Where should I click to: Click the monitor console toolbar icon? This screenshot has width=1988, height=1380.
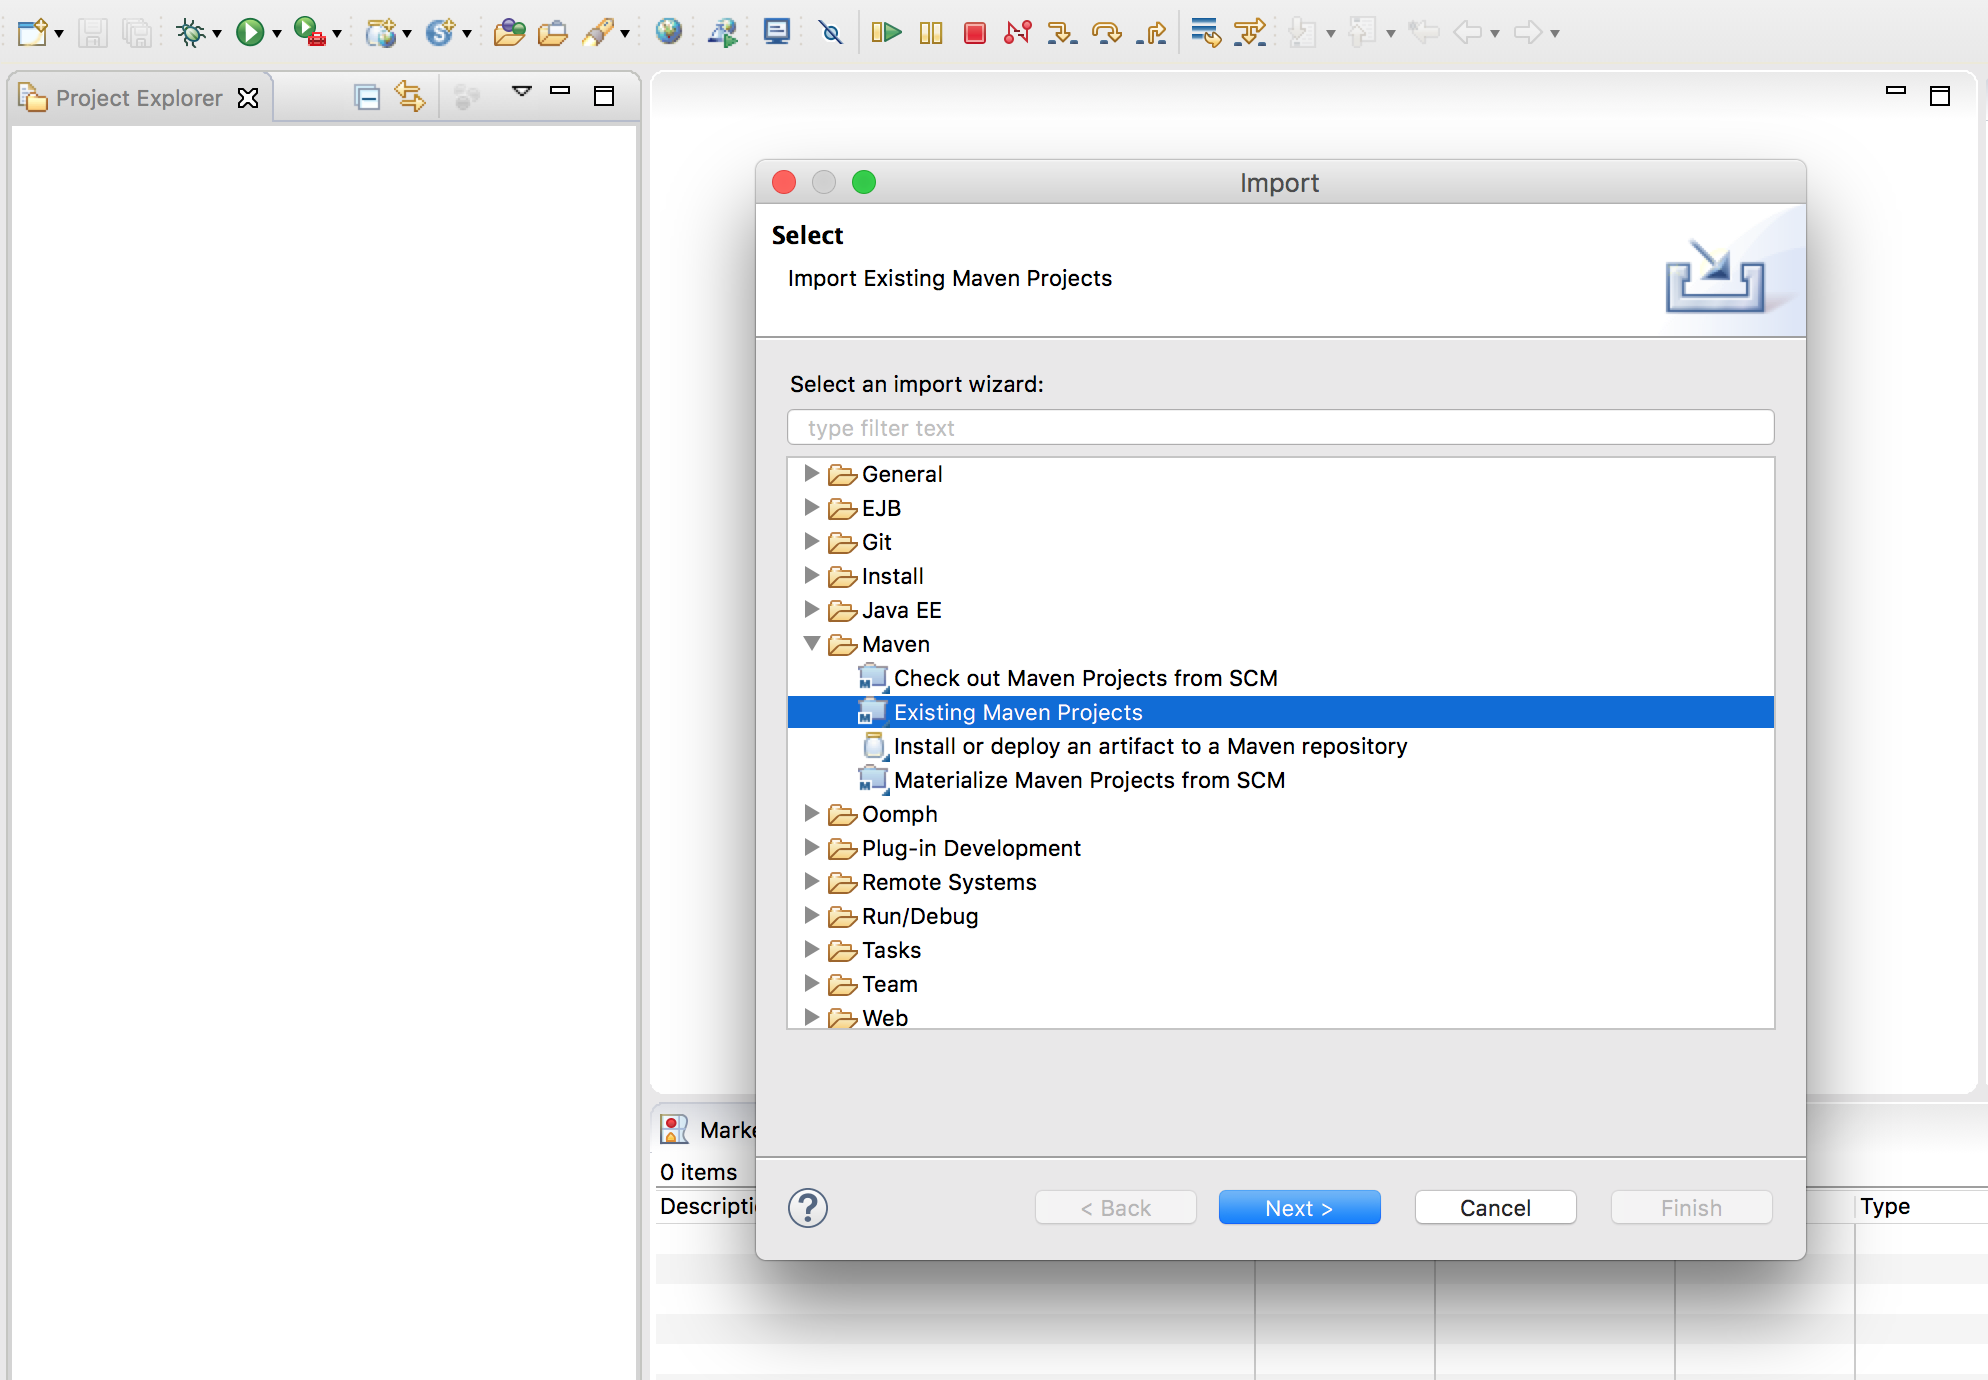click(777, 33)
